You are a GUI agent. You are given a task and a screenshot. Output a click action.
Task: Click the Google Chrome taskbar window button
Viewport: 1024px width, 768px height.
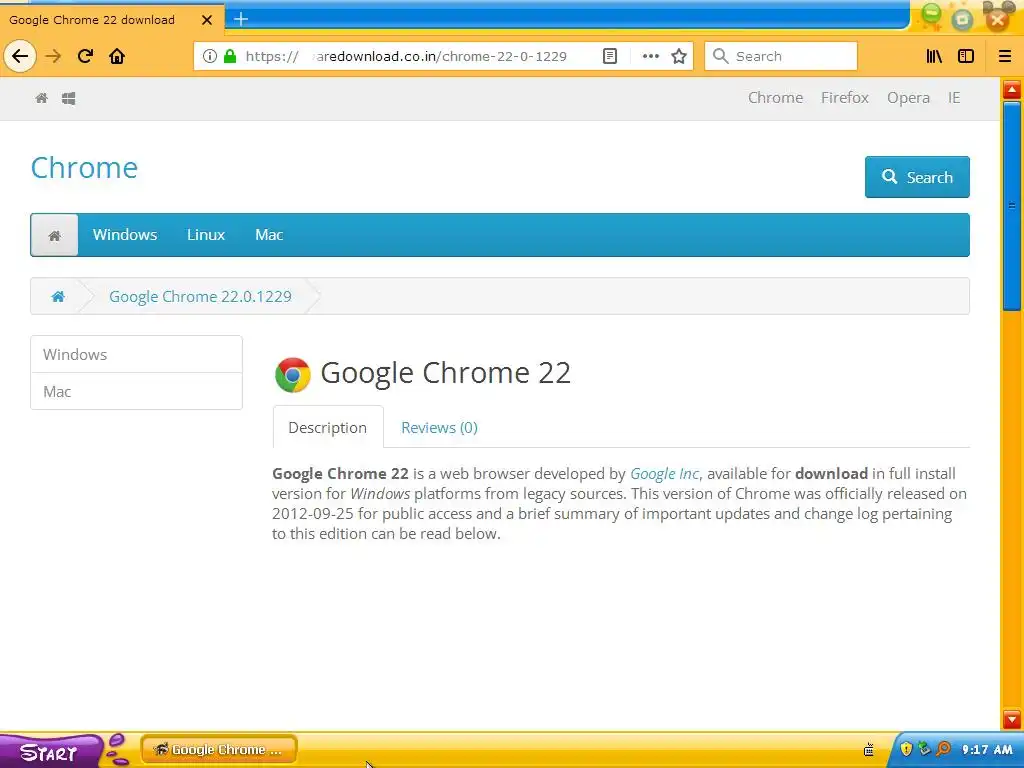(x=219, y=749)
